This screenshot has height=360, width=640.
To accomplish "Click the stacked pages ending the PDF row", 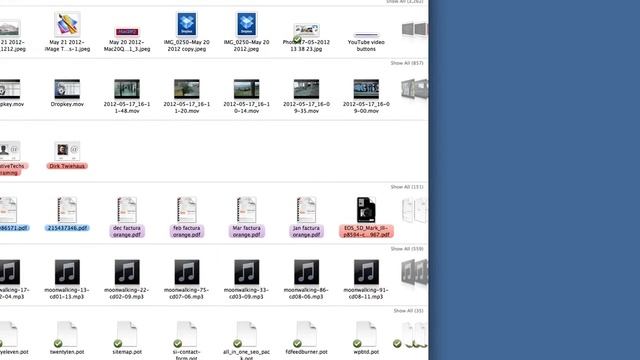I will (x=414, y=210).
